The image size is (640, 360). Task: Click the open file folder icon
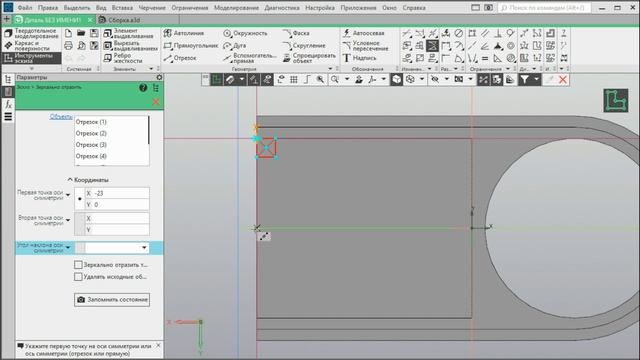[81, 33]
